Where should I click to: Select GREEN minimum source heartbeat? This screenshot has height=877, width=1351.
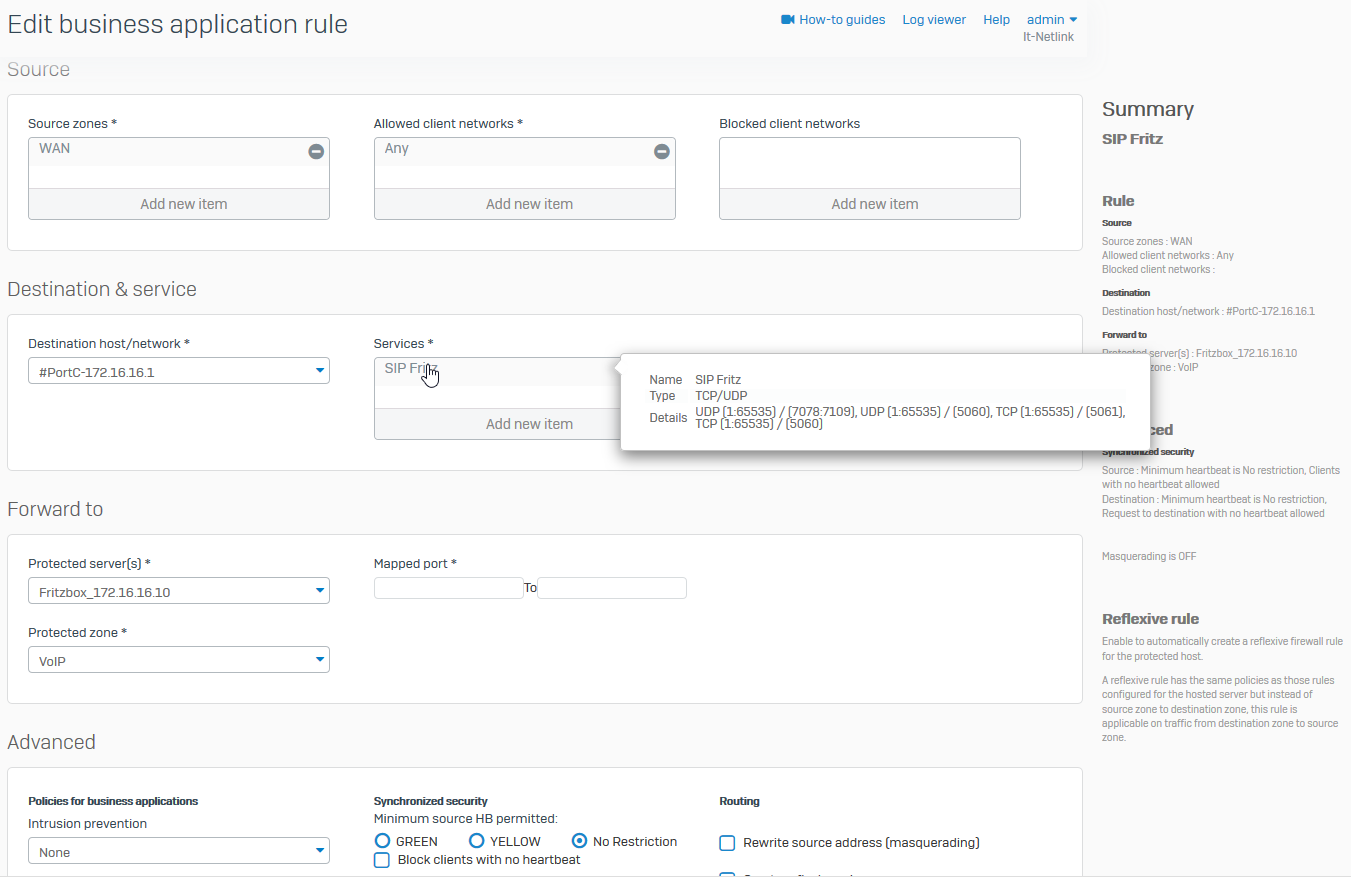pyautogui.click(x=382, y=841)
